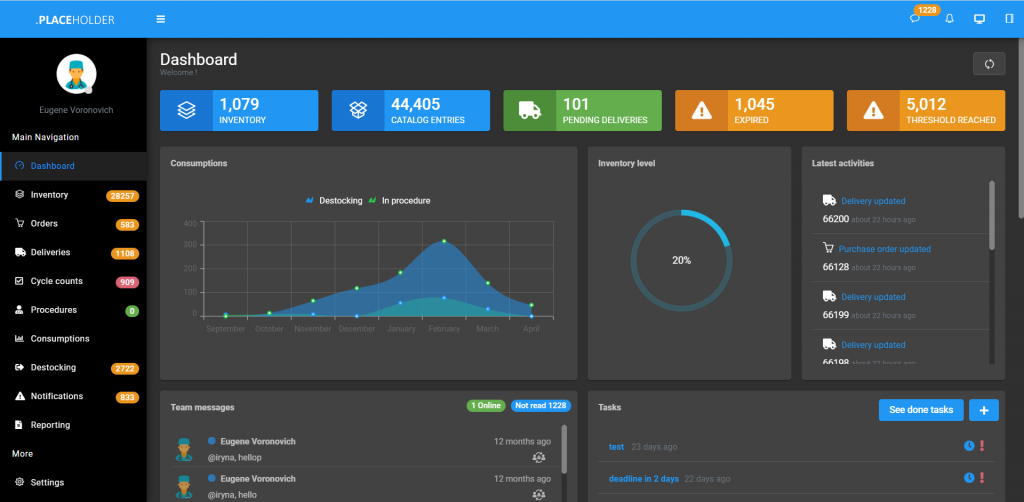
Task: Toggle In procedure series in chart legend
Action: point(400,201)
